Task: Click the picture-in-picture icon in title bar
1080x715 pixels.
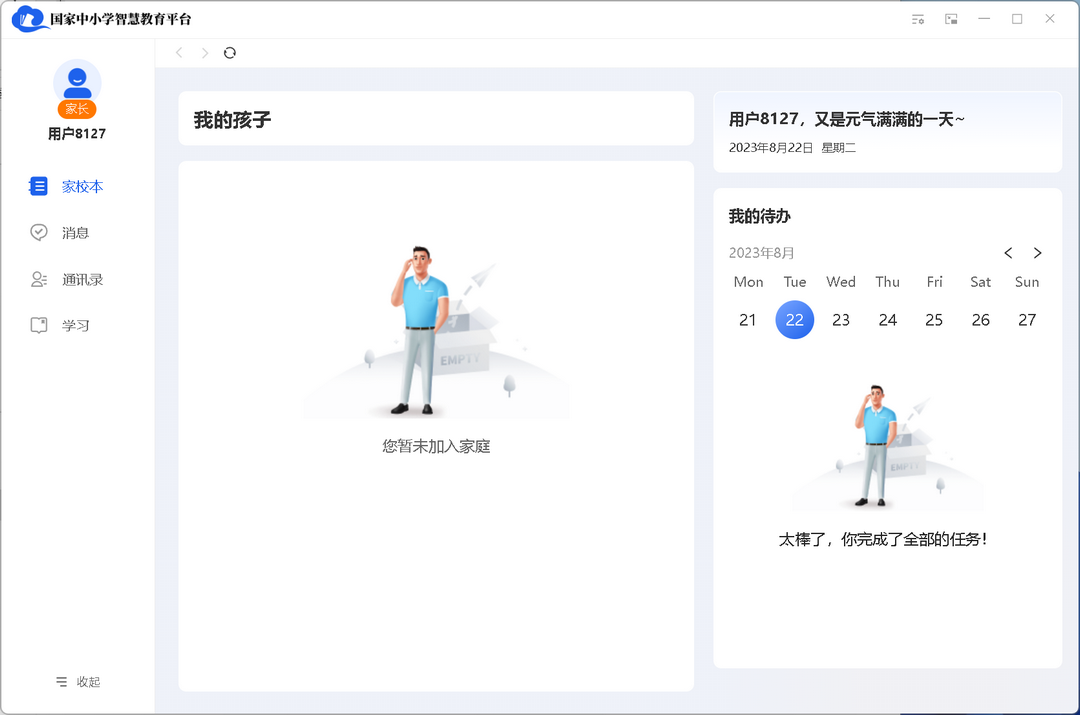Action: (951, 18)
